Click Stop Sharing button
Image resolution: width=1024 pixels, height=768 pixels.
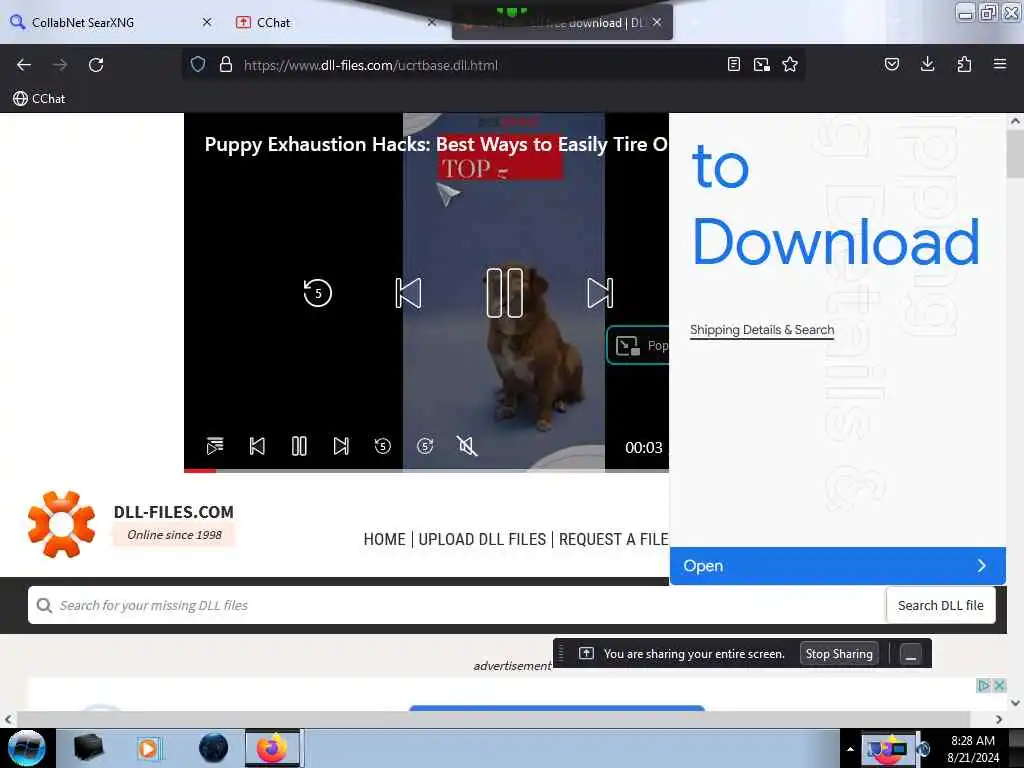click(839, 654)
